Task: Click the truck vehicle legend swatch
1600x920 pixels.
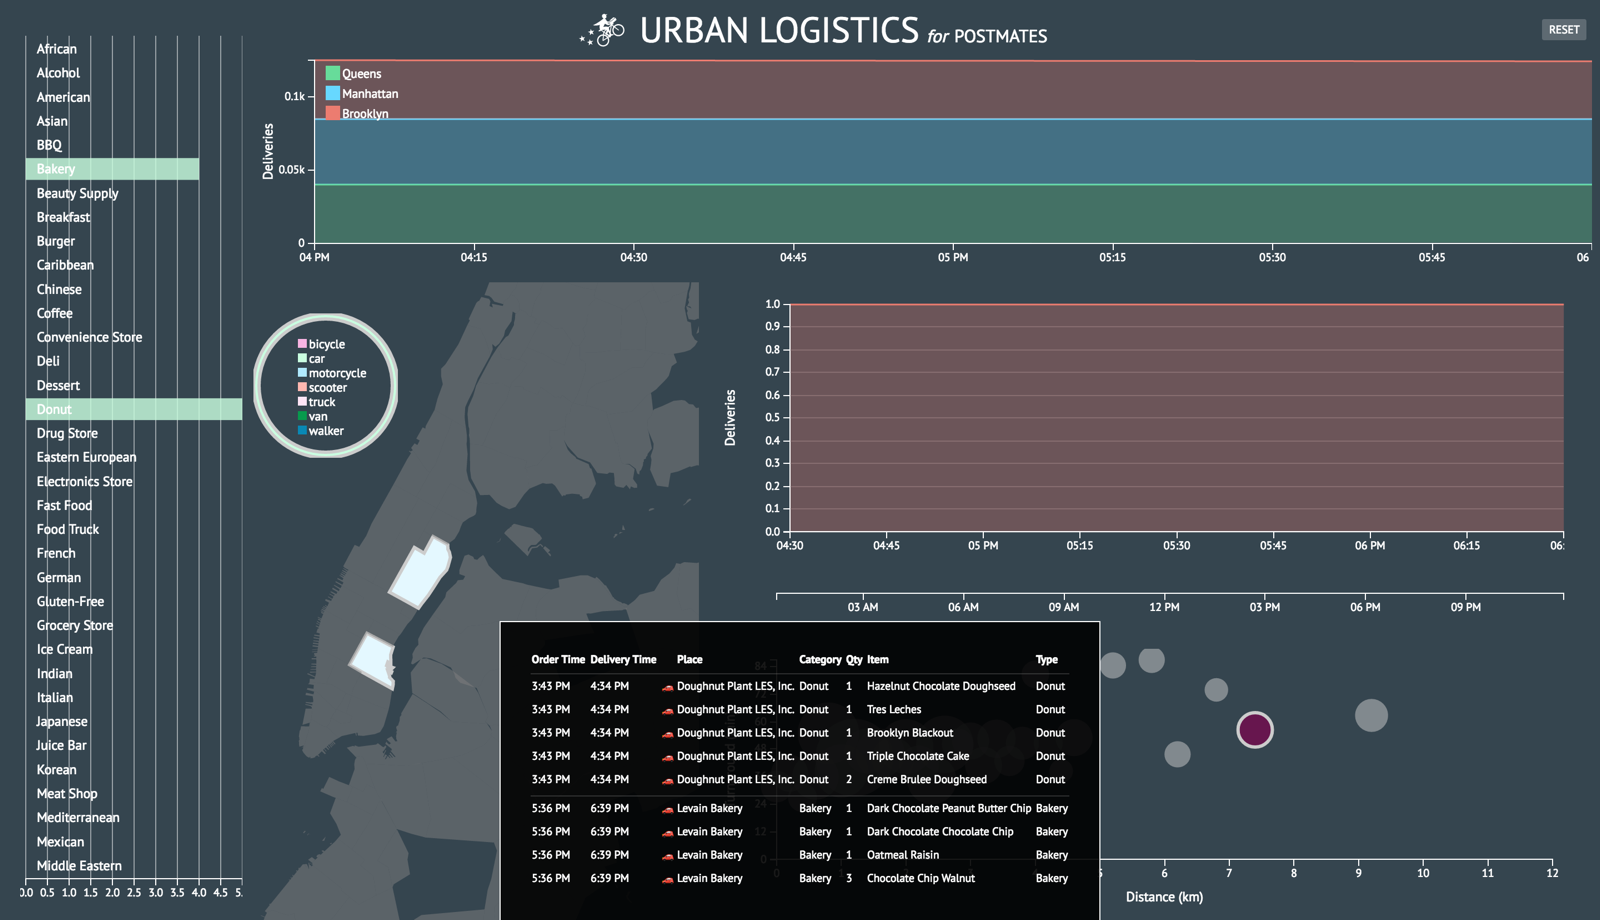Action: pos(302,401)
